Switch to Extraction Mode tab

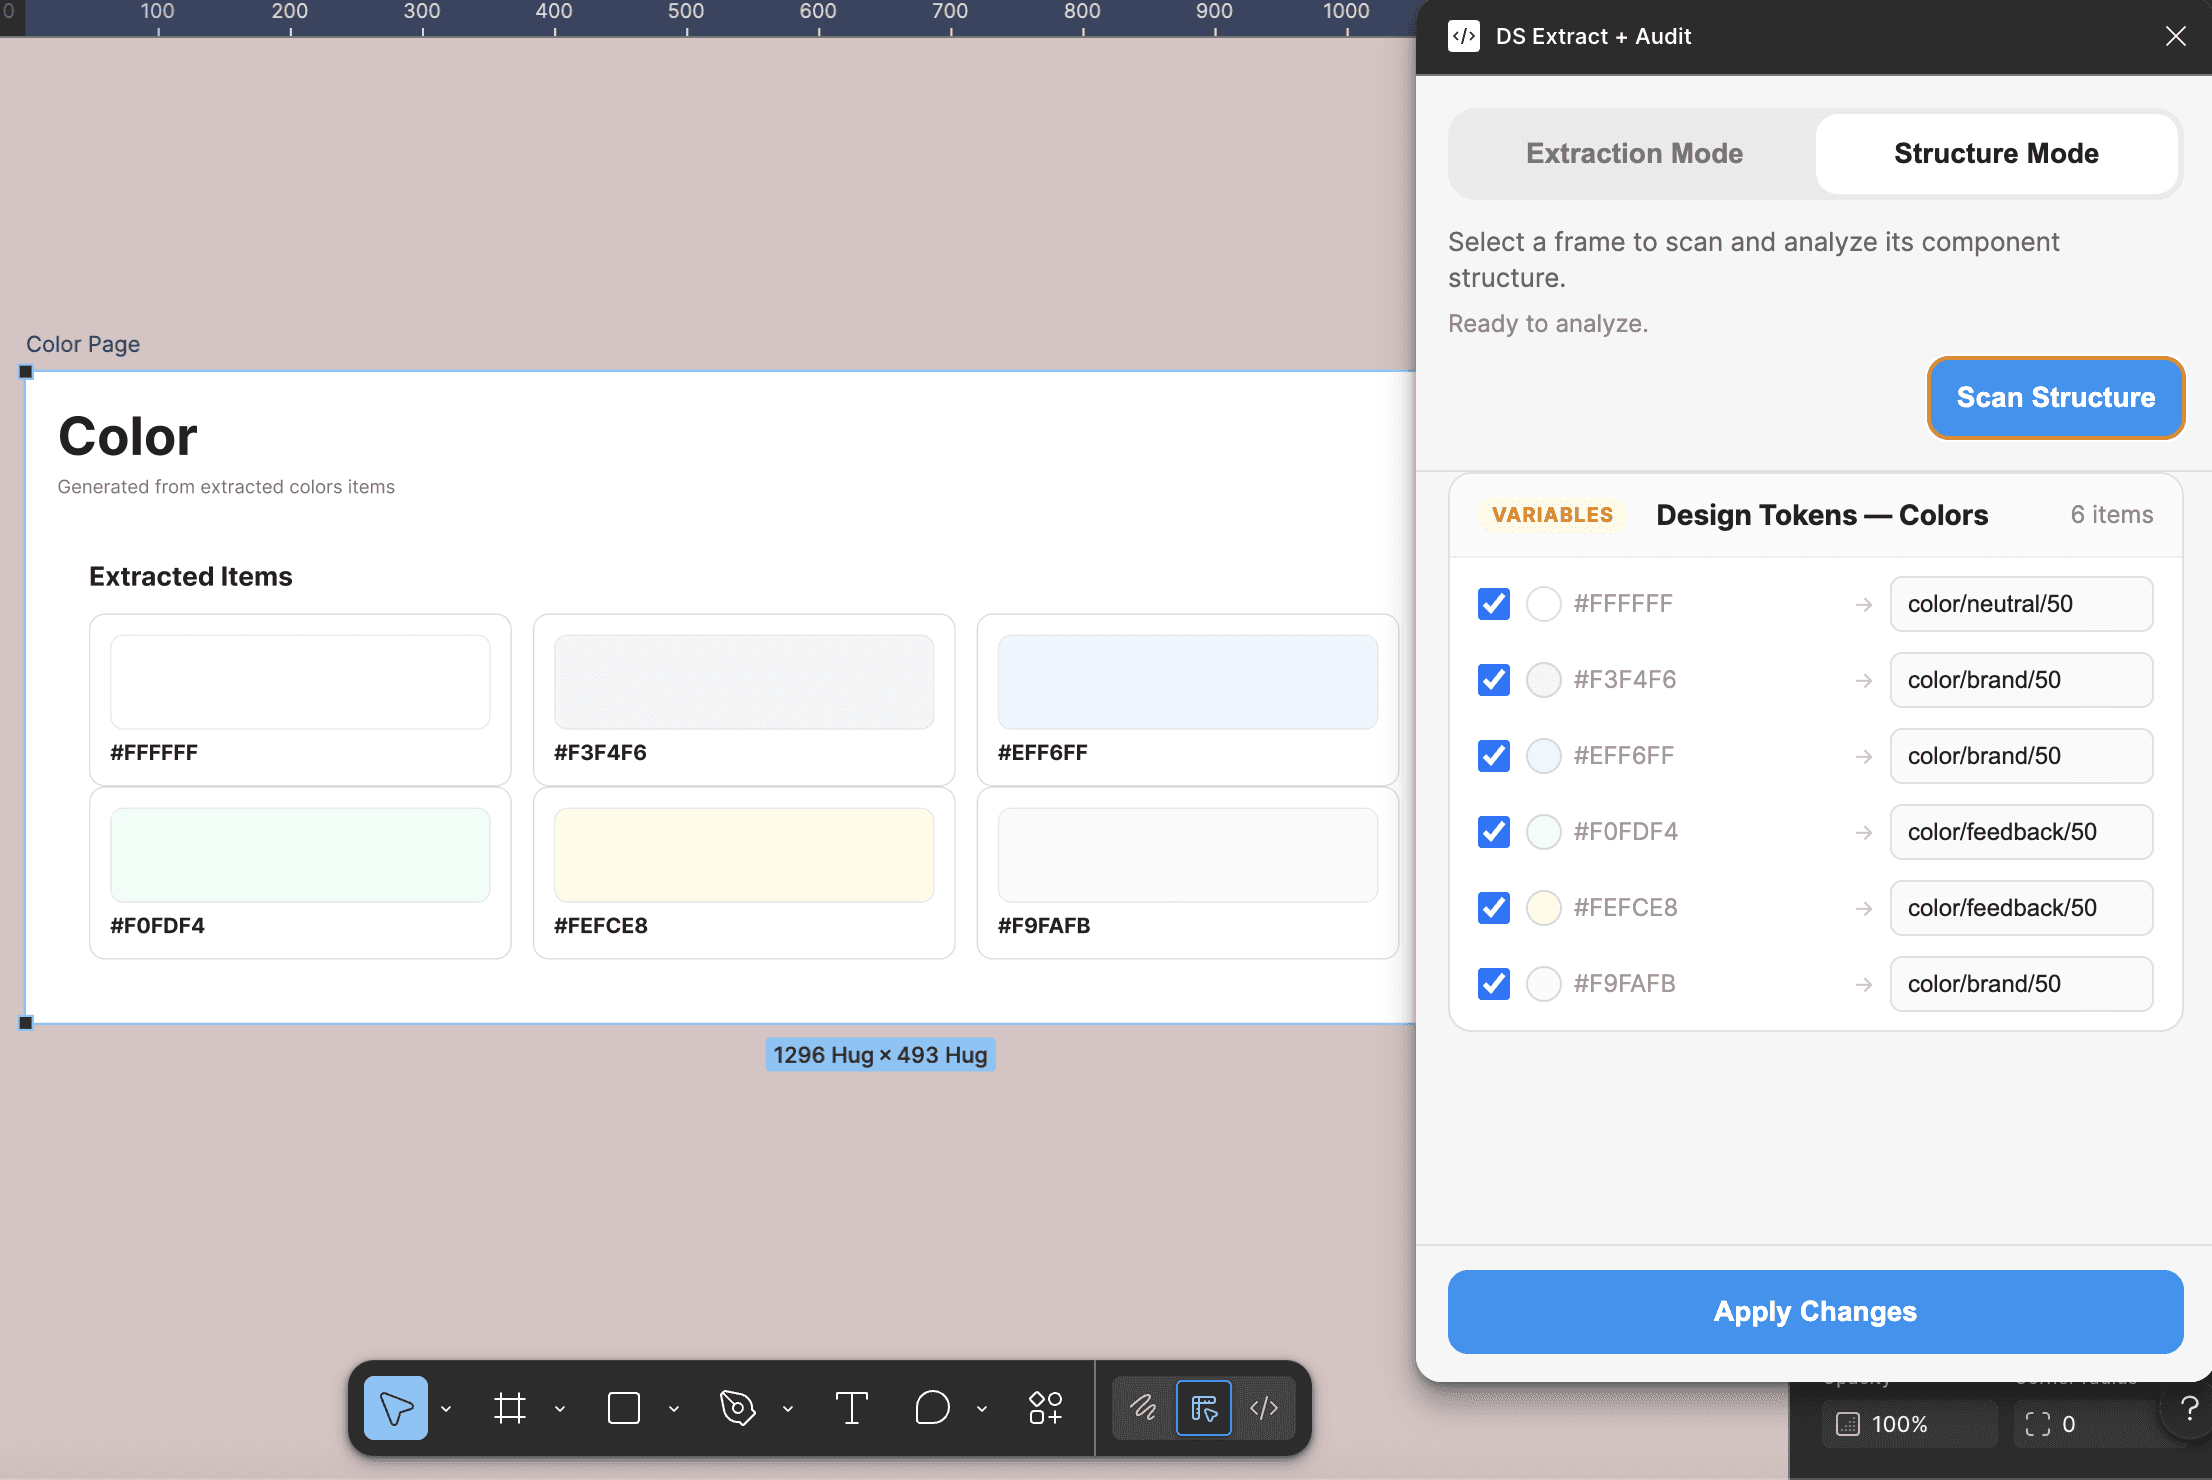point(1634,153)
